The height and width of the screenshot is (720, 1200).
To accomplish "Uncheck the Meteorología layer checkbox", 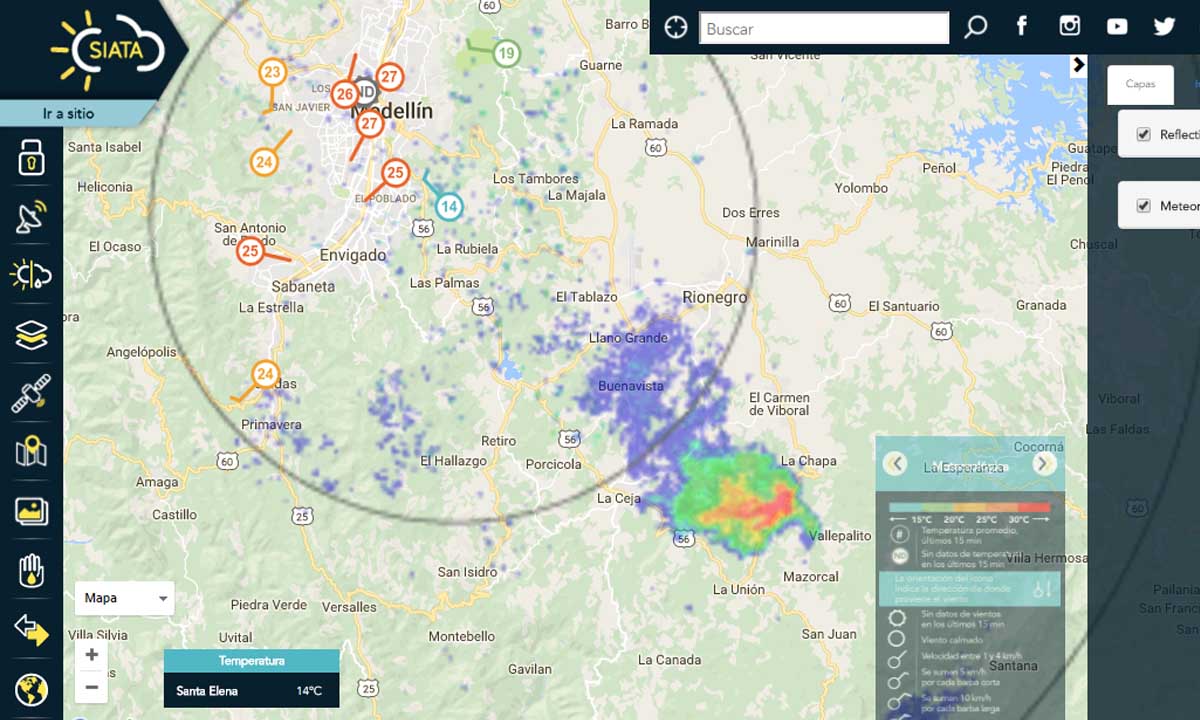I will click(1144, 206).
